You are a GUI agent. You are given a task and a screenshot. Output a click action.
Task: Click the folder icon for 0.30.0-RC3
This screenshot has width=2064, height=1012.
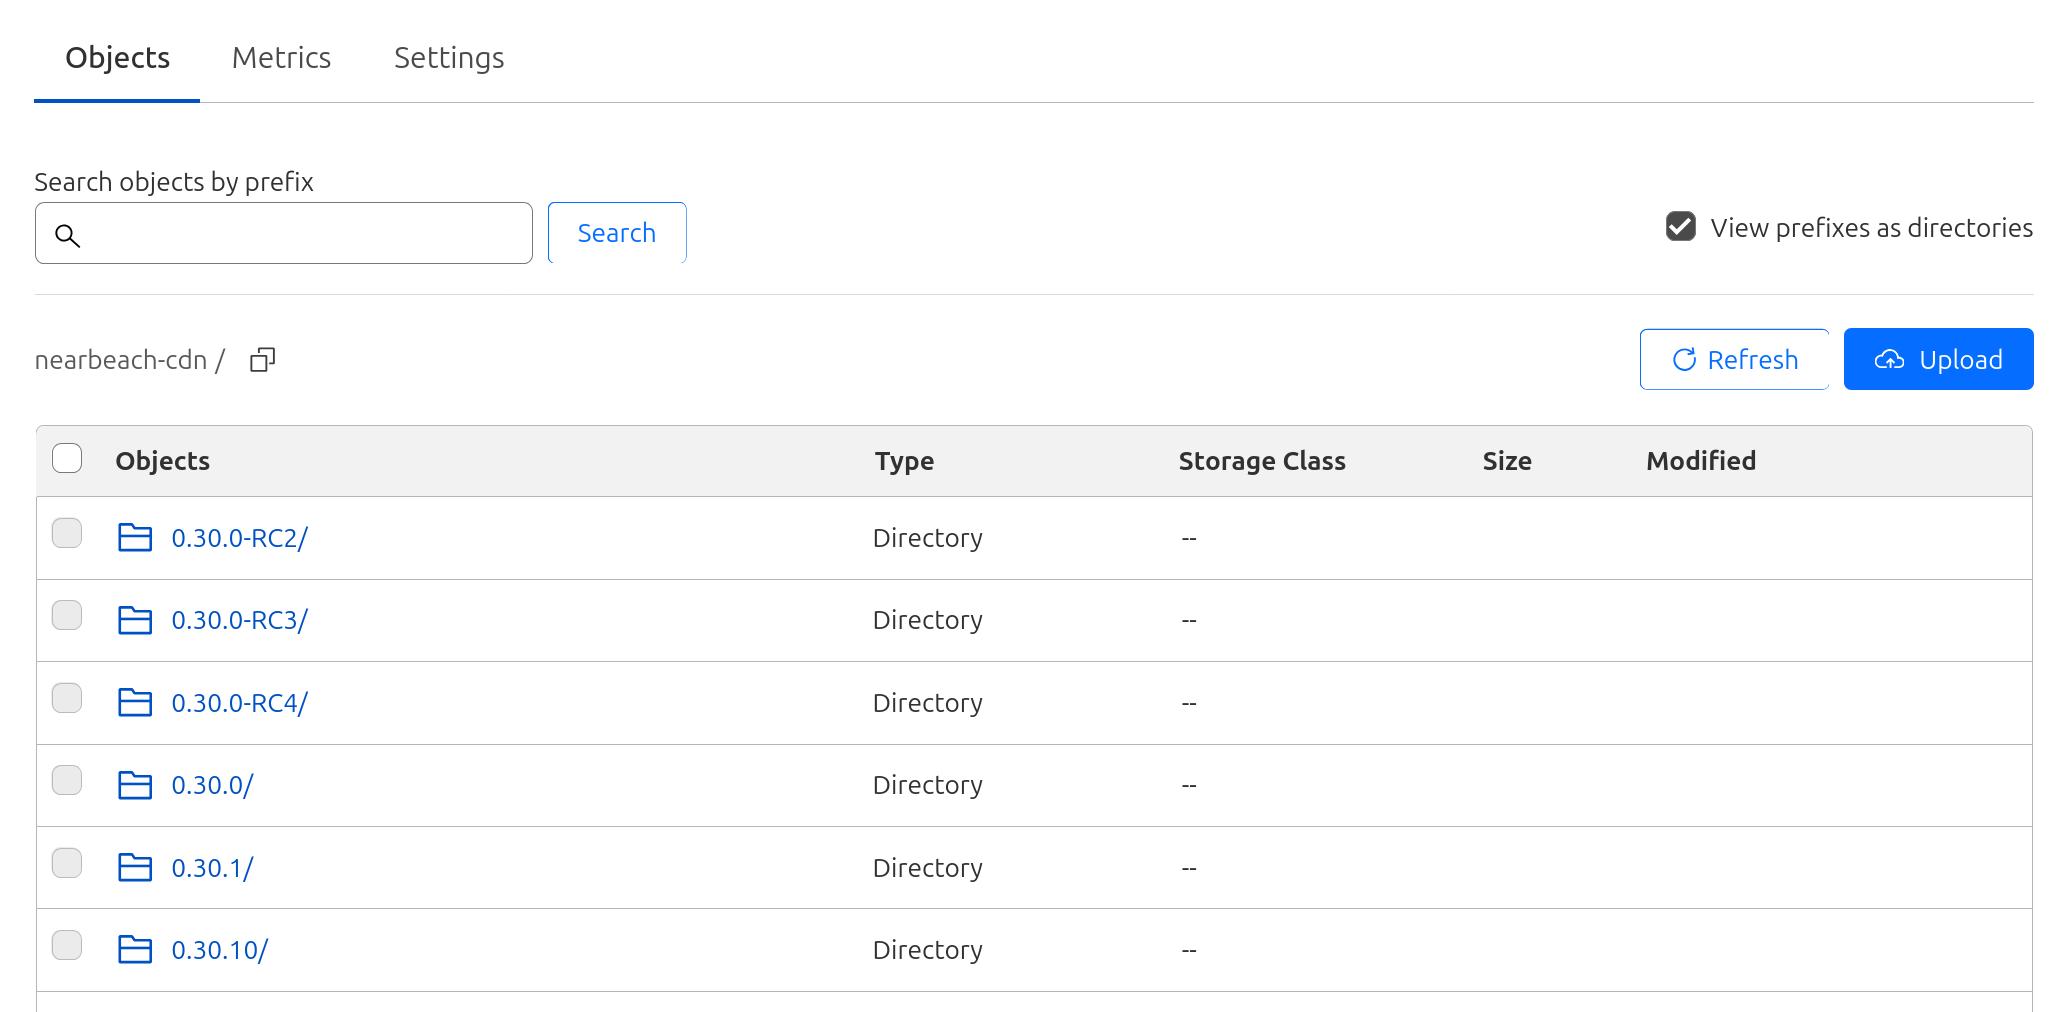point(135,620)
